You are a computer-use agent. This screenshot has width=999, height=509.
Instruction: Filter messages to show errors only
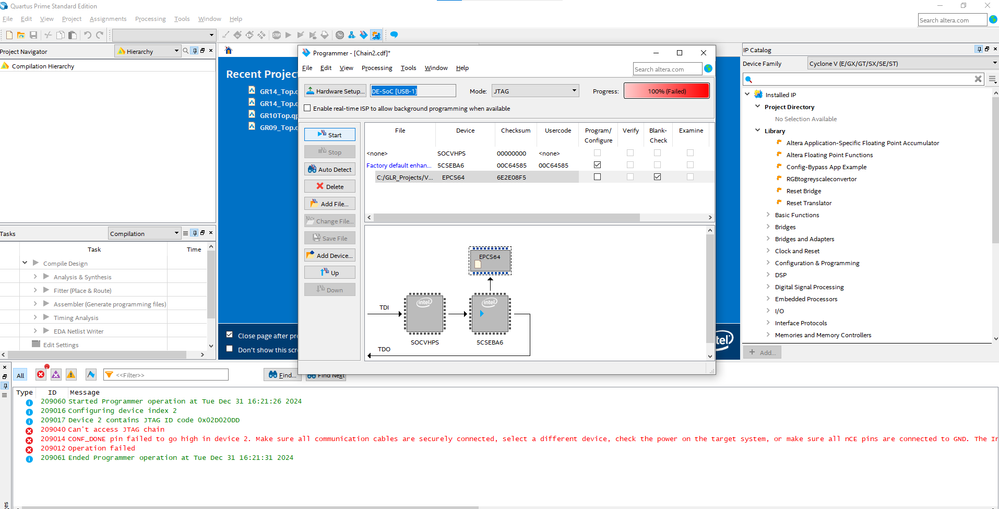(x=41, y=374)
